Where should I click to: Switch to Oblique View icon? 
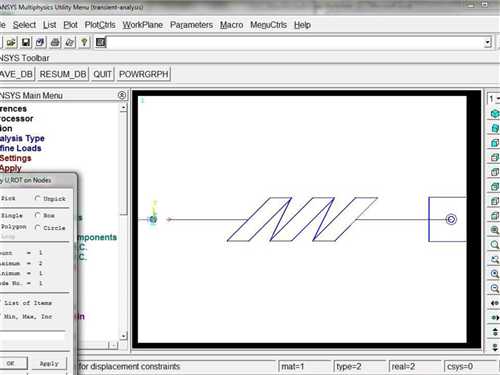495,128
